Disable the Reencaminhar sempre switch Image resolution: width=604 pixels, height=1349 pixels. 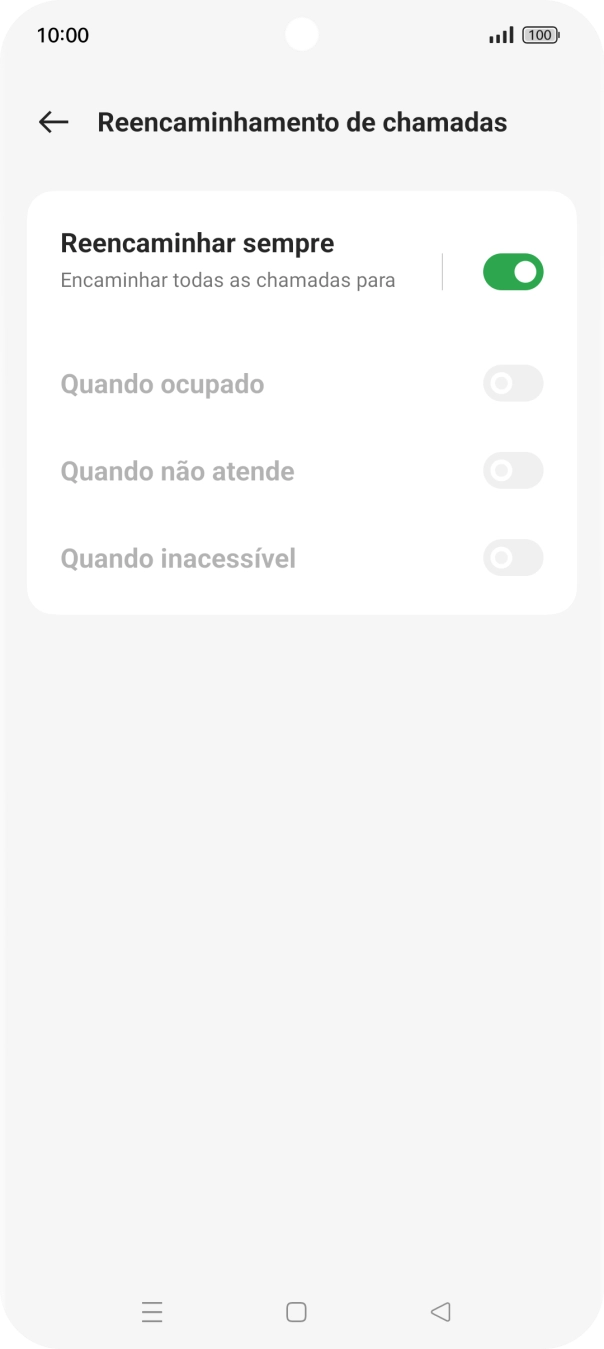(x=512, y=270)
